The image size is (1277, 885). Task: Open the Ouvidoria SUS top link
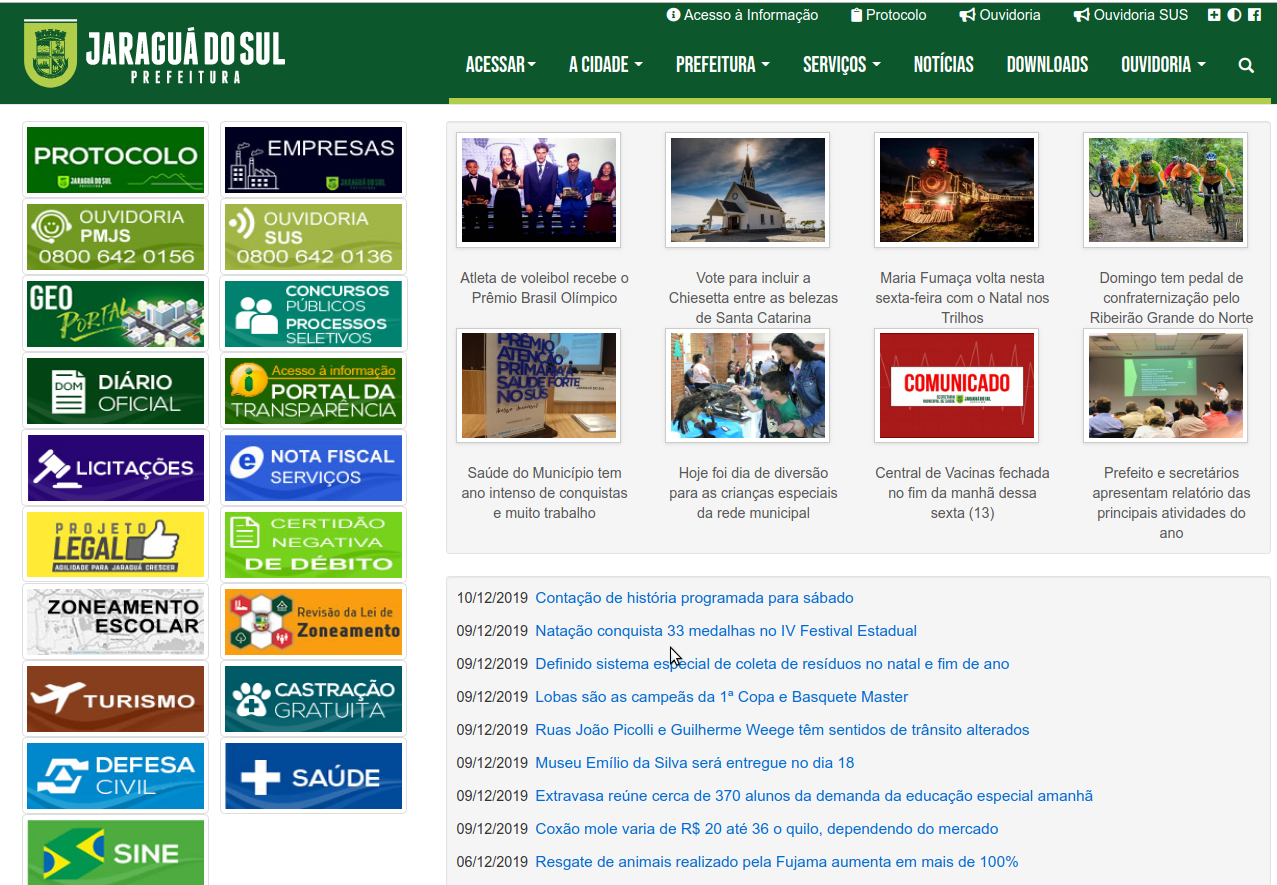point(1131,15)
